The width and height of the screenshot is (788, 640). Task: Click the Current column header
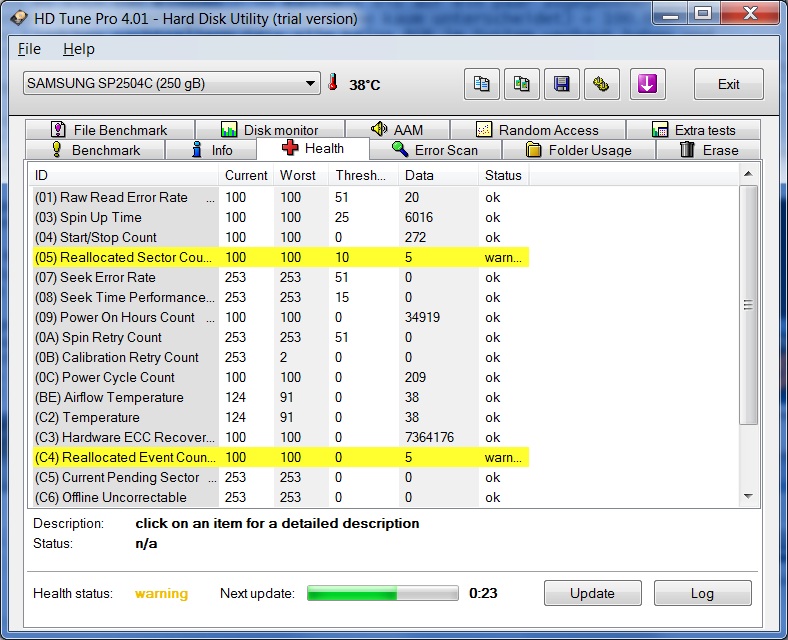pyautogui.click(x=246, y=175)
